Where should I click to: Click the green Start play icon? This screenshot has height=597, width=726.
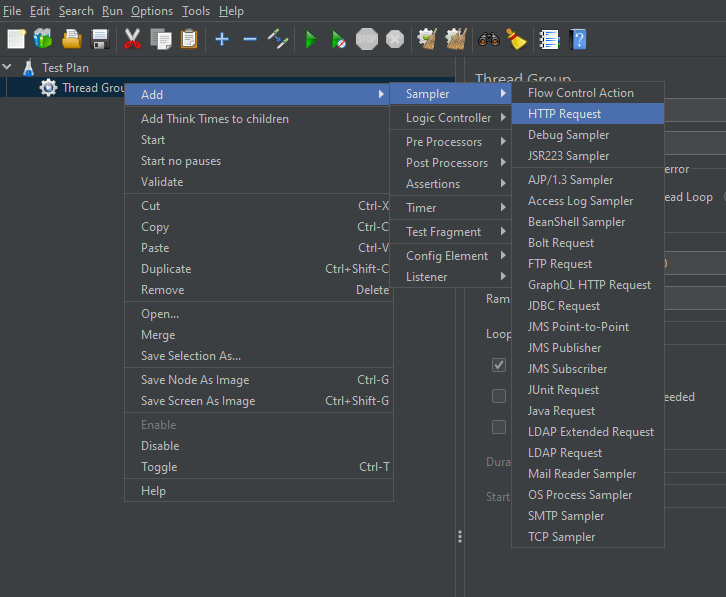coord(311,39)
